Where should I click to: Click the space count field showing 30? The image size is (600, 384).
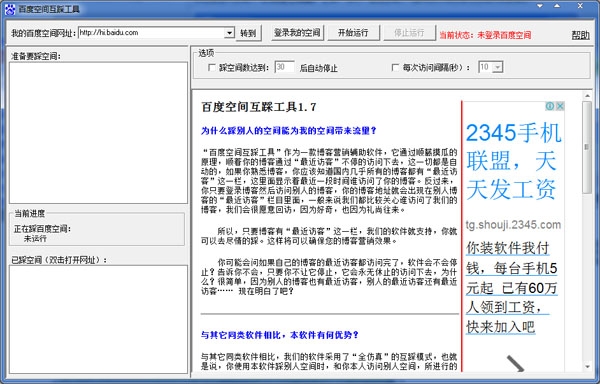[x=284, y=67]
